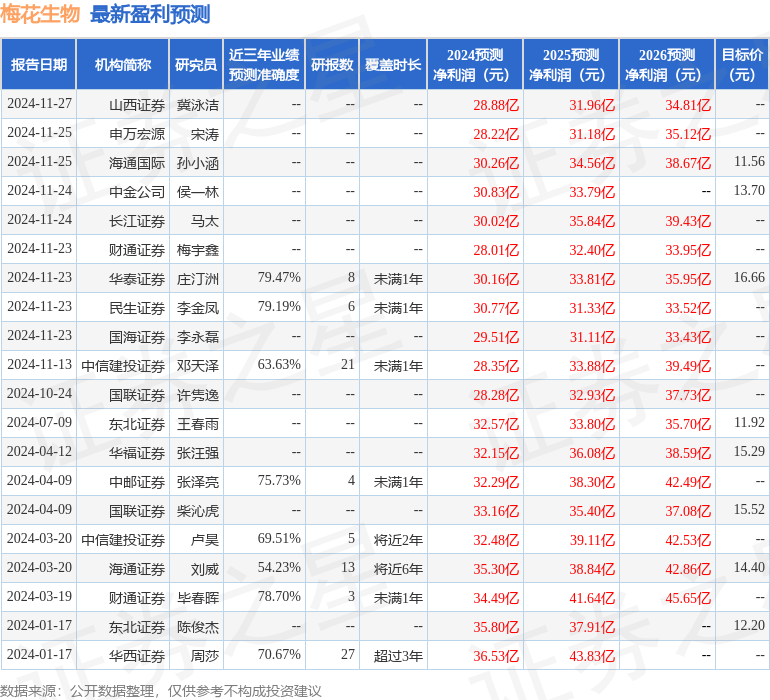Click researcher name 卢昊
The height and width of the screenshot is (700, 770).
point(205,540)
